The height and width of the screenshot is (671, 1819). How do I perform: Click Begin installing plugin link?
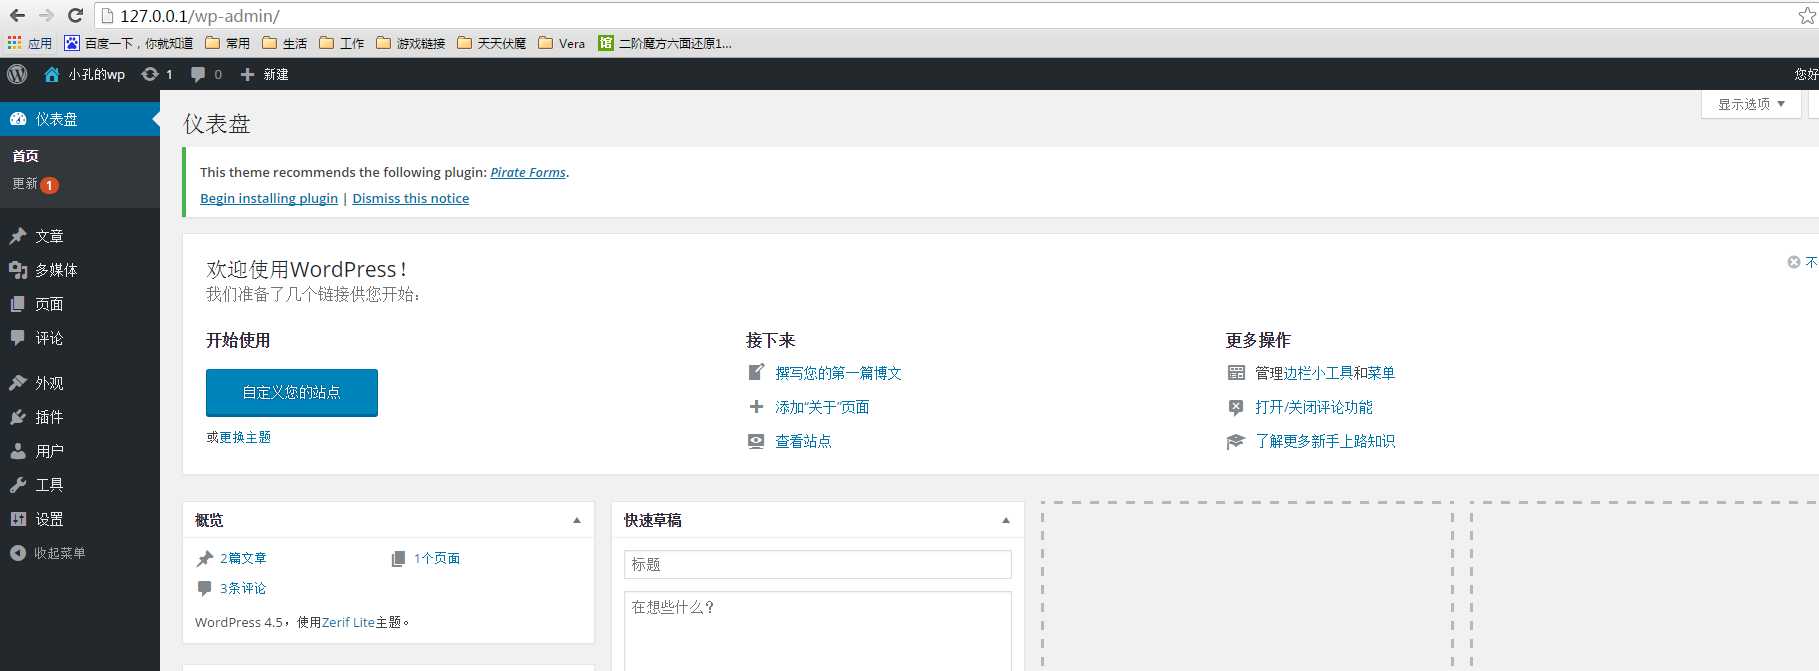(269, 198)
